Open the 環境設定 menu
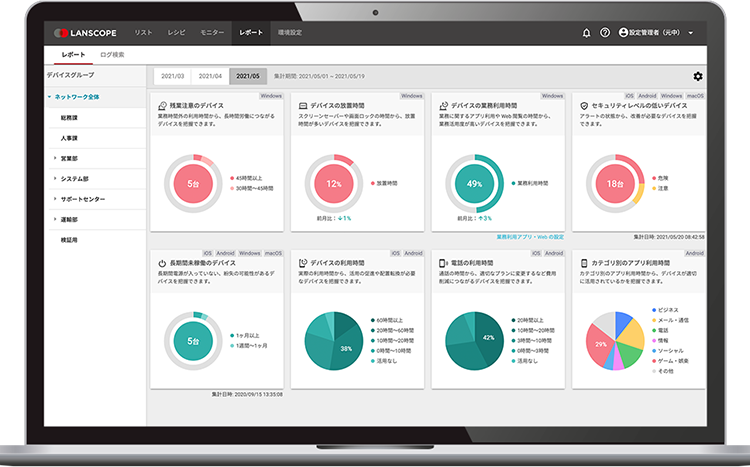The image size is (750, 467). tap(290, 33)
